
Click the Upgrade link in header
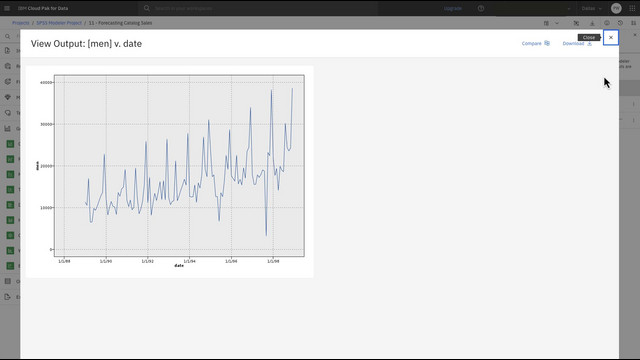(453, 8)
